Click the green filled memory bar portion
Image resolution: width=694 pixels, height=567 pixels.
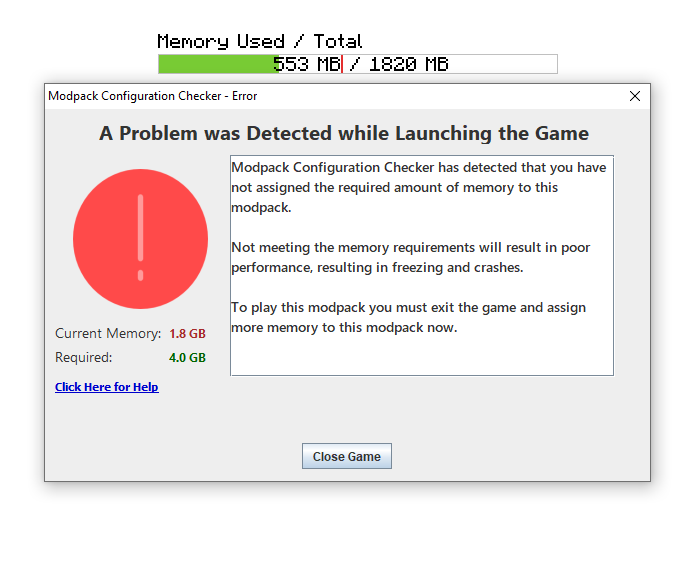(215, 65)
